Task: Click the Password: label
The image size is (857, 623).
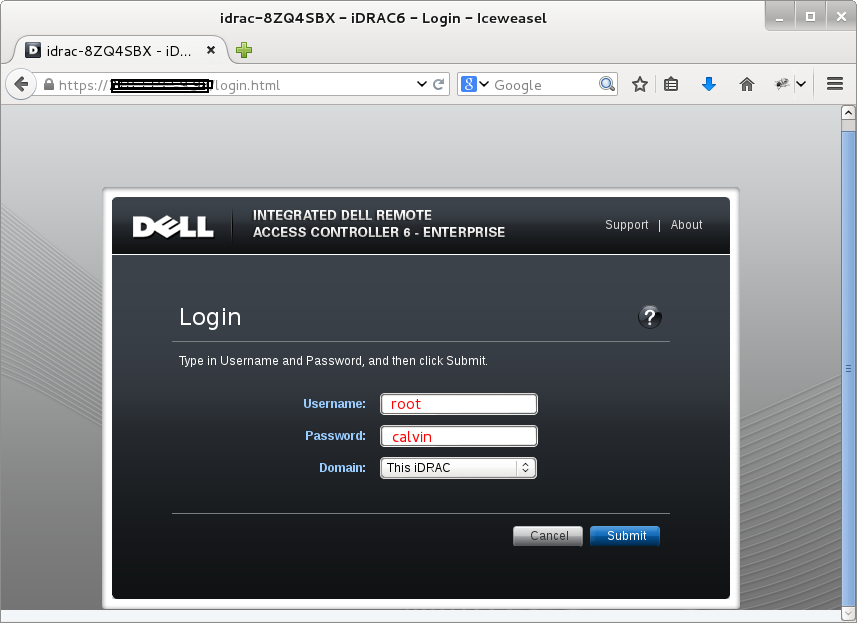Action: pos(336,436)
